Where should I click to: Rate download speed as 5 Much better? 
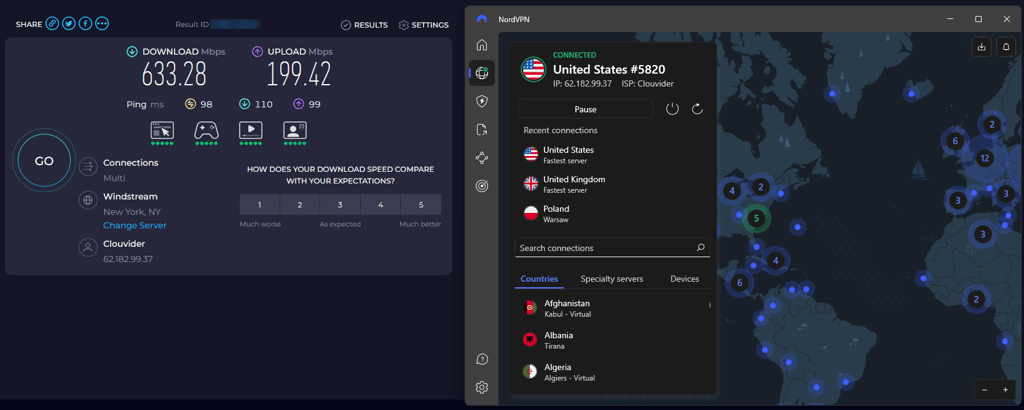click(421, 204)
